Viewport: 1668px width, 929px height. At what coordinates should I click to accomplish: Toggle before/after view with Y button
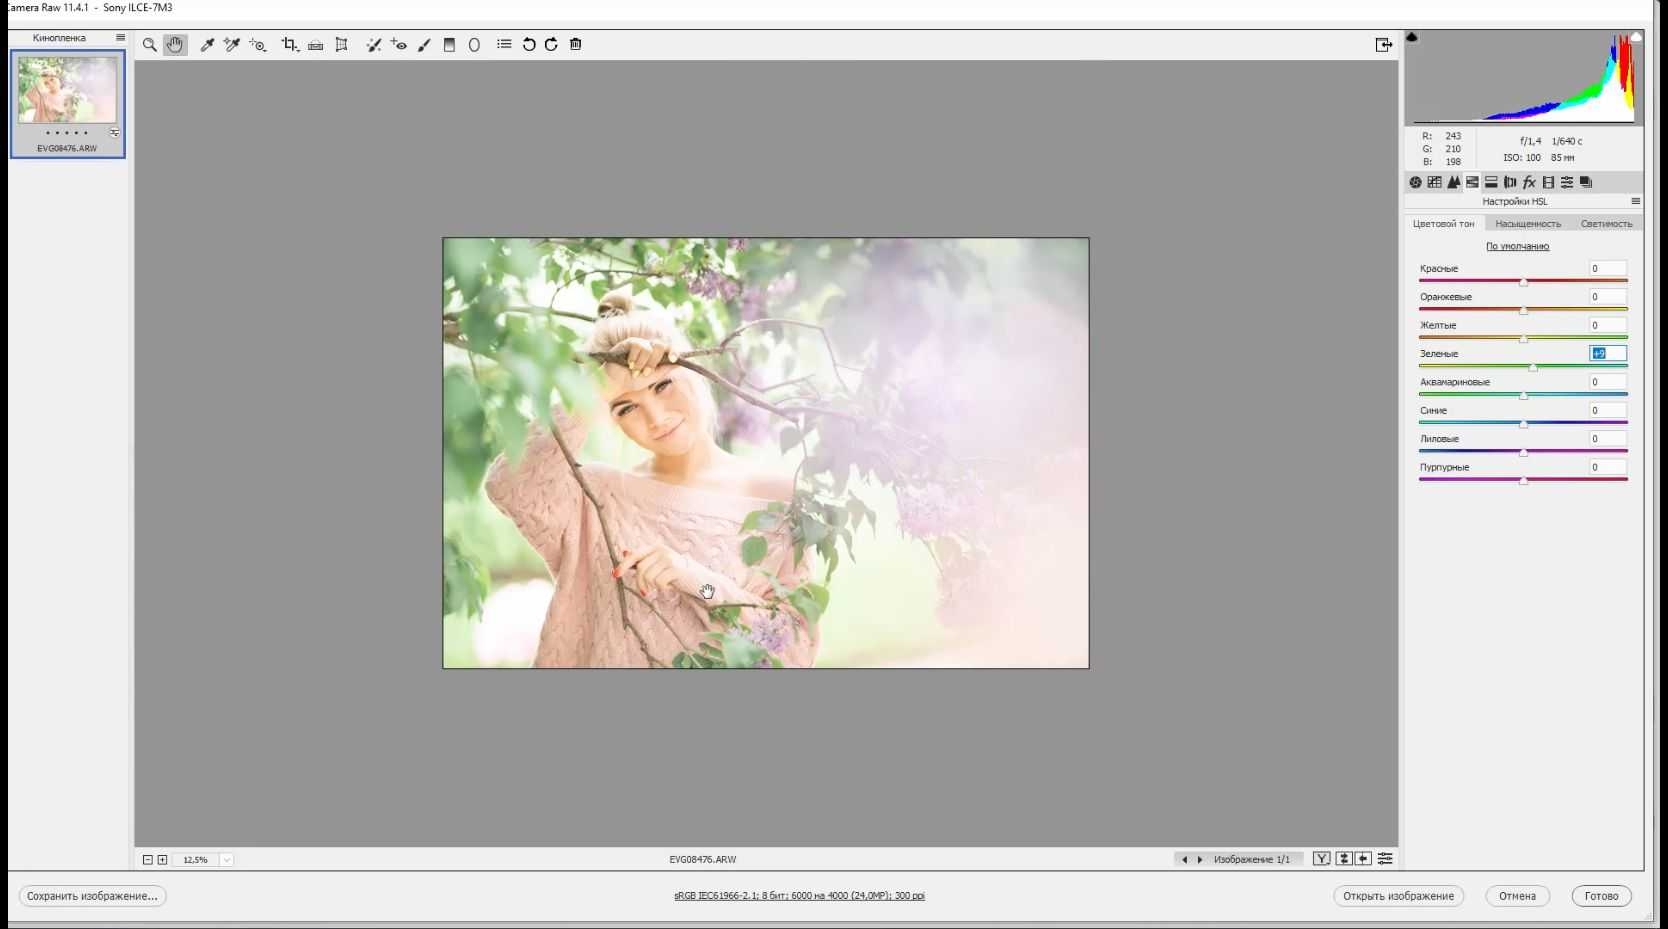[1322, 859]
